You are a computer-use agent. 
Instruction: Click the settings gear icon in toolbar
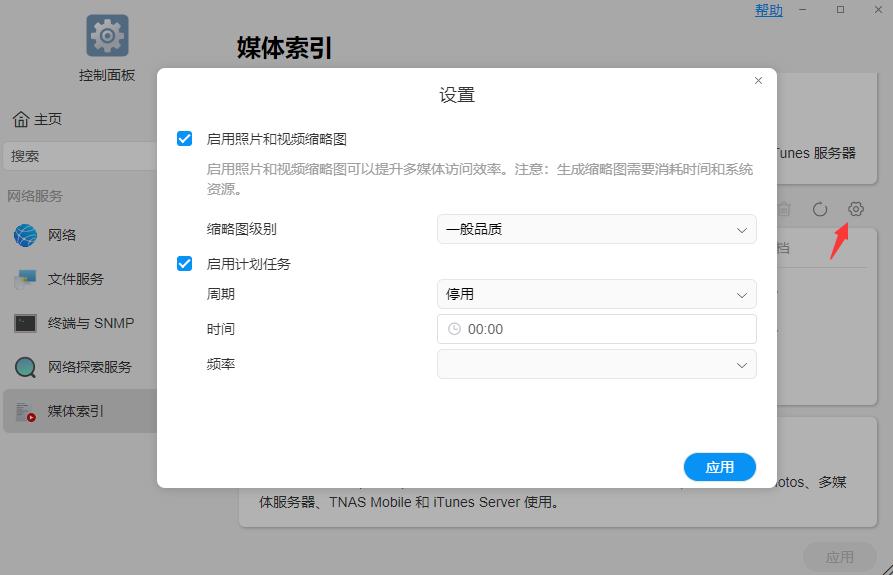coord(855,209)
